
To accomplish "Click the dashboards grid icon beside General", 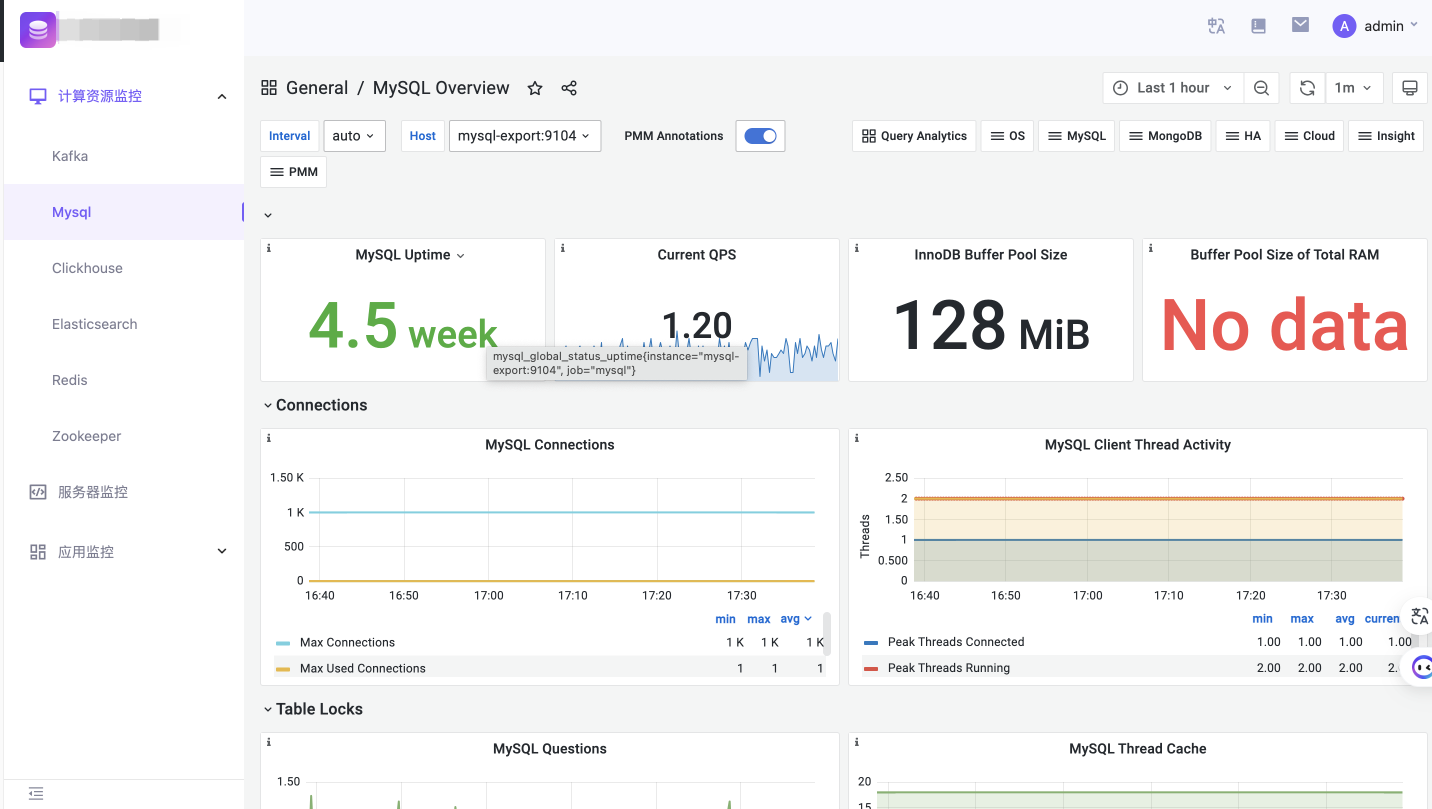I will pyautogui.click(x=269, y=88).
